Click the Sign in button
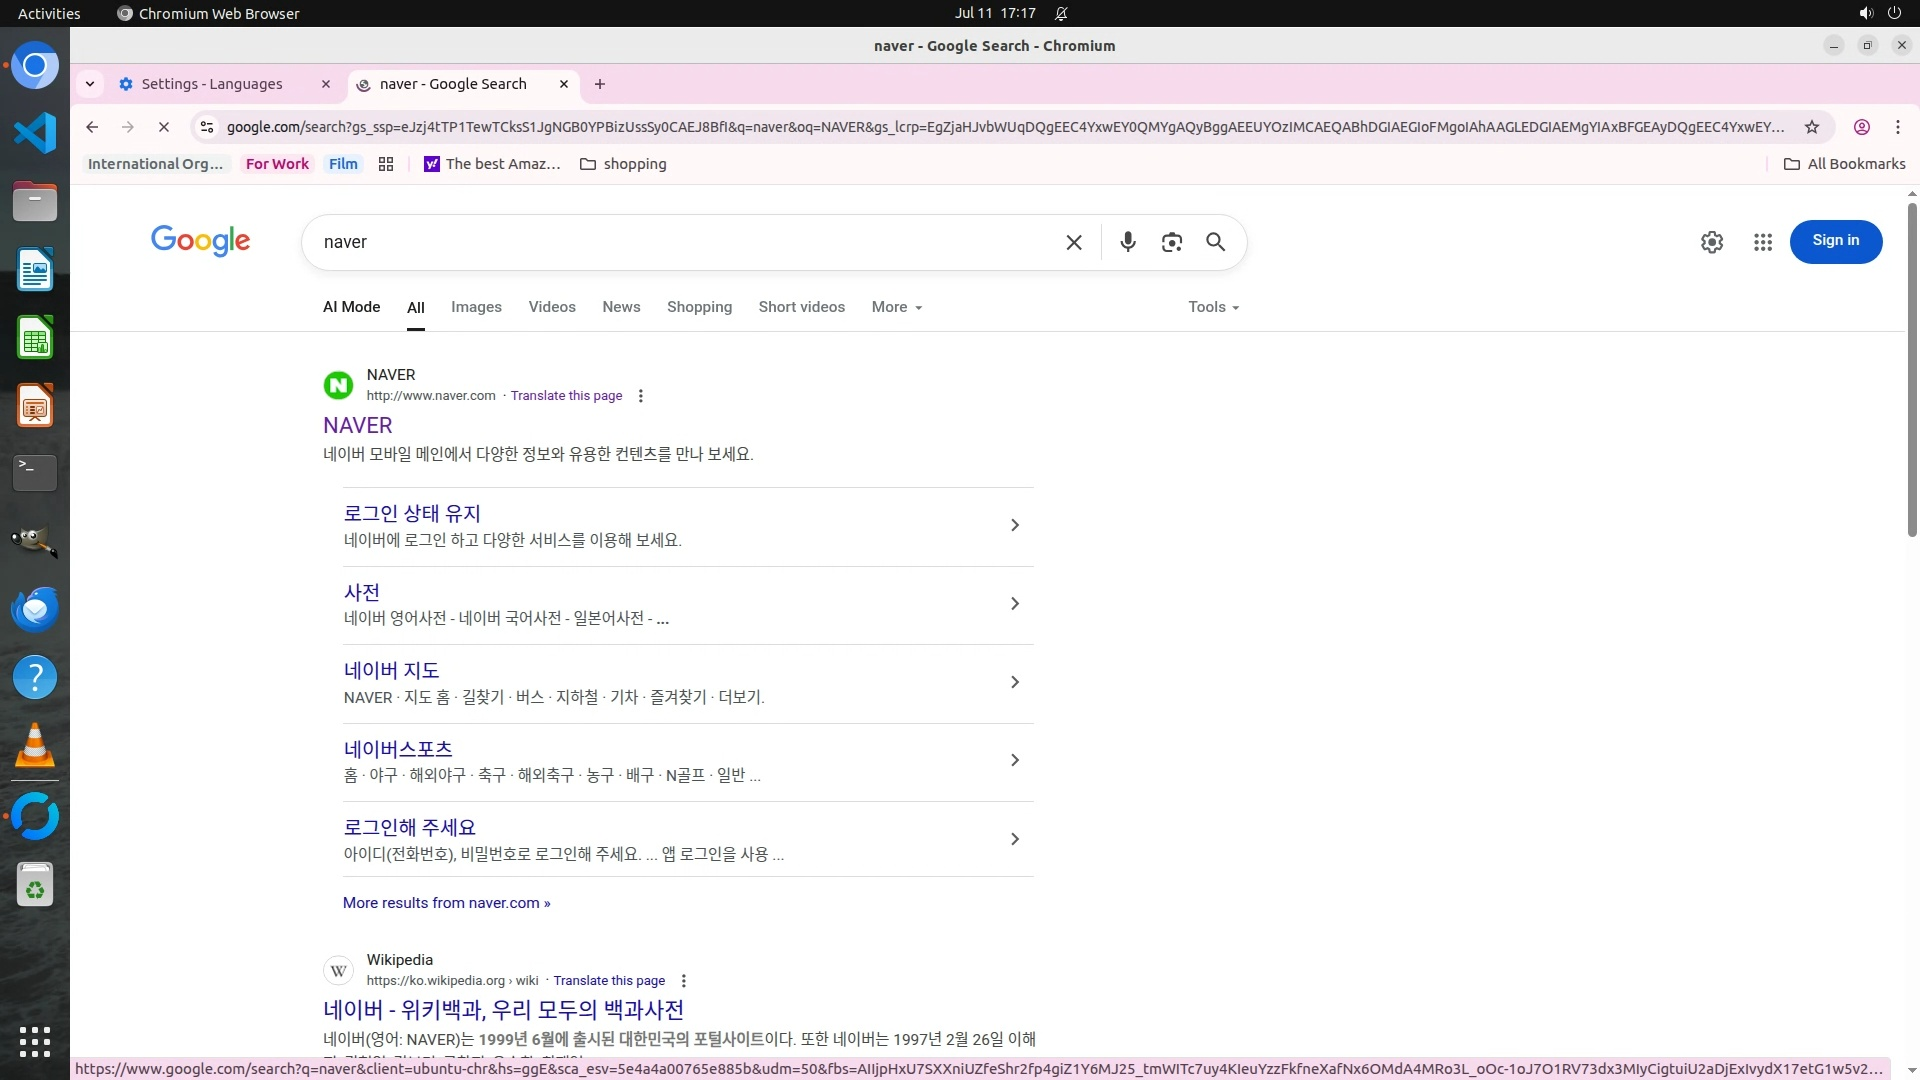The image size is (1920, 1080). 1835,241
